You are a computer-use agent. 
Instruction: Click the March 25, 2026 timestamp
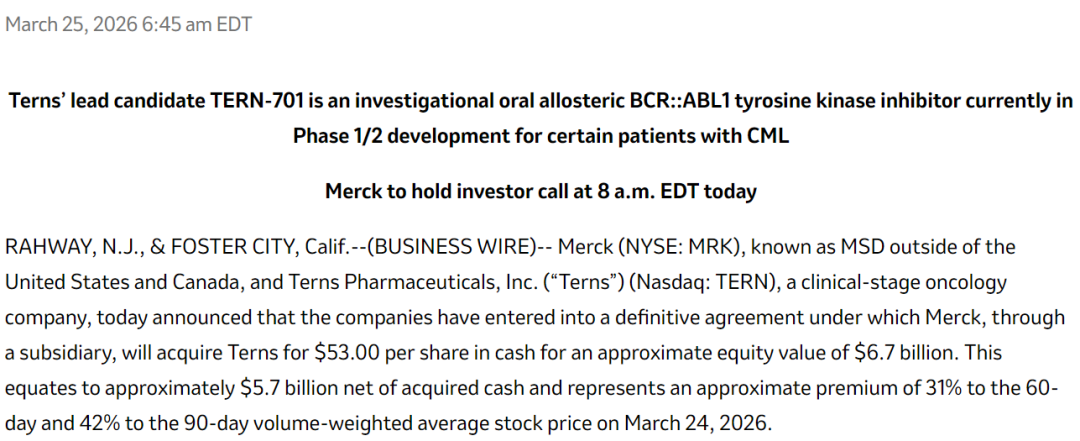tap(128, 24)
